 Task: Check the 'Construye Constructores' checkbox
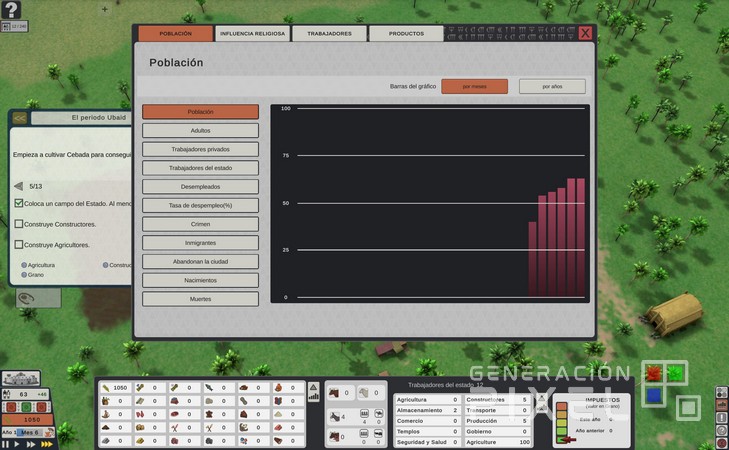coord(19,224)
